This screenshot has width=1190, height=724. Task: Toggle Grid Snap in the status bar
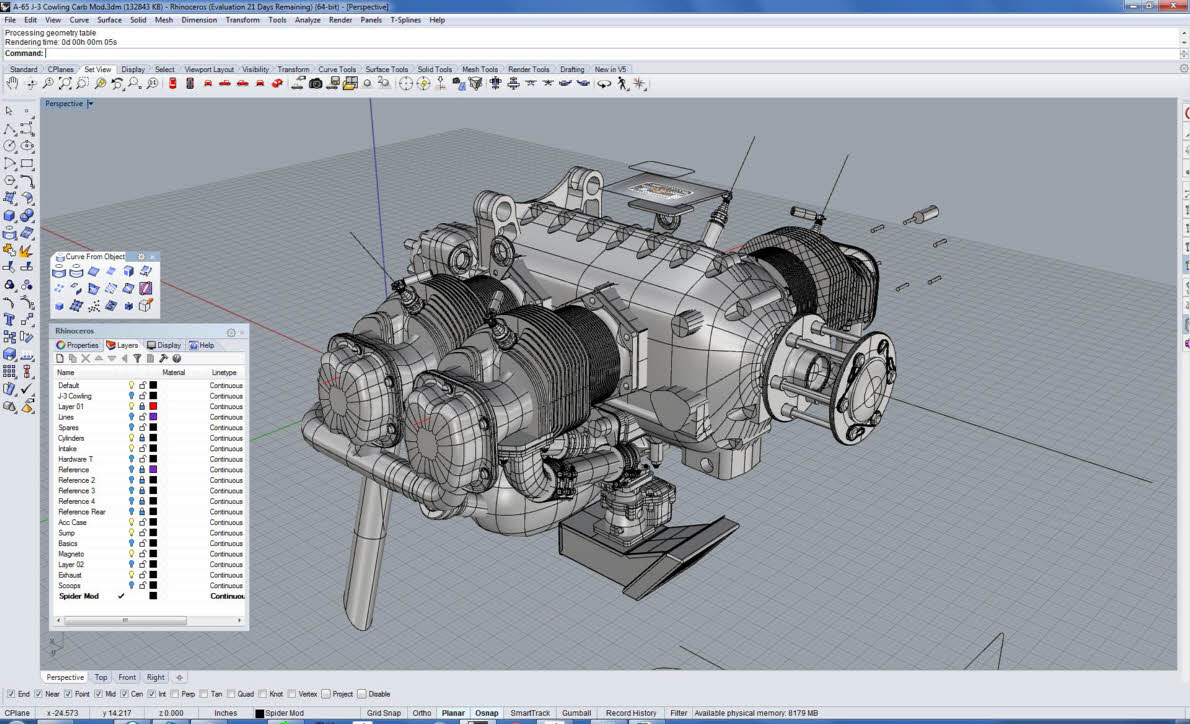pos(383,713)
